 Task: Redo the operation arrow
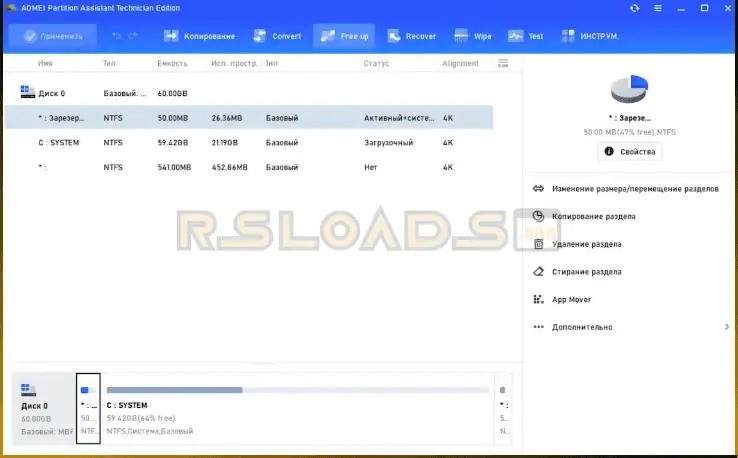[133, 36]
